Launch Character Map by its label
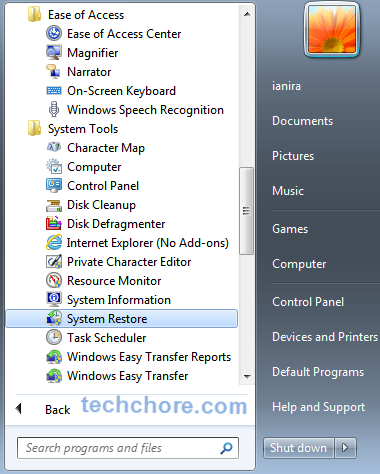 click(x=106, y=148)
